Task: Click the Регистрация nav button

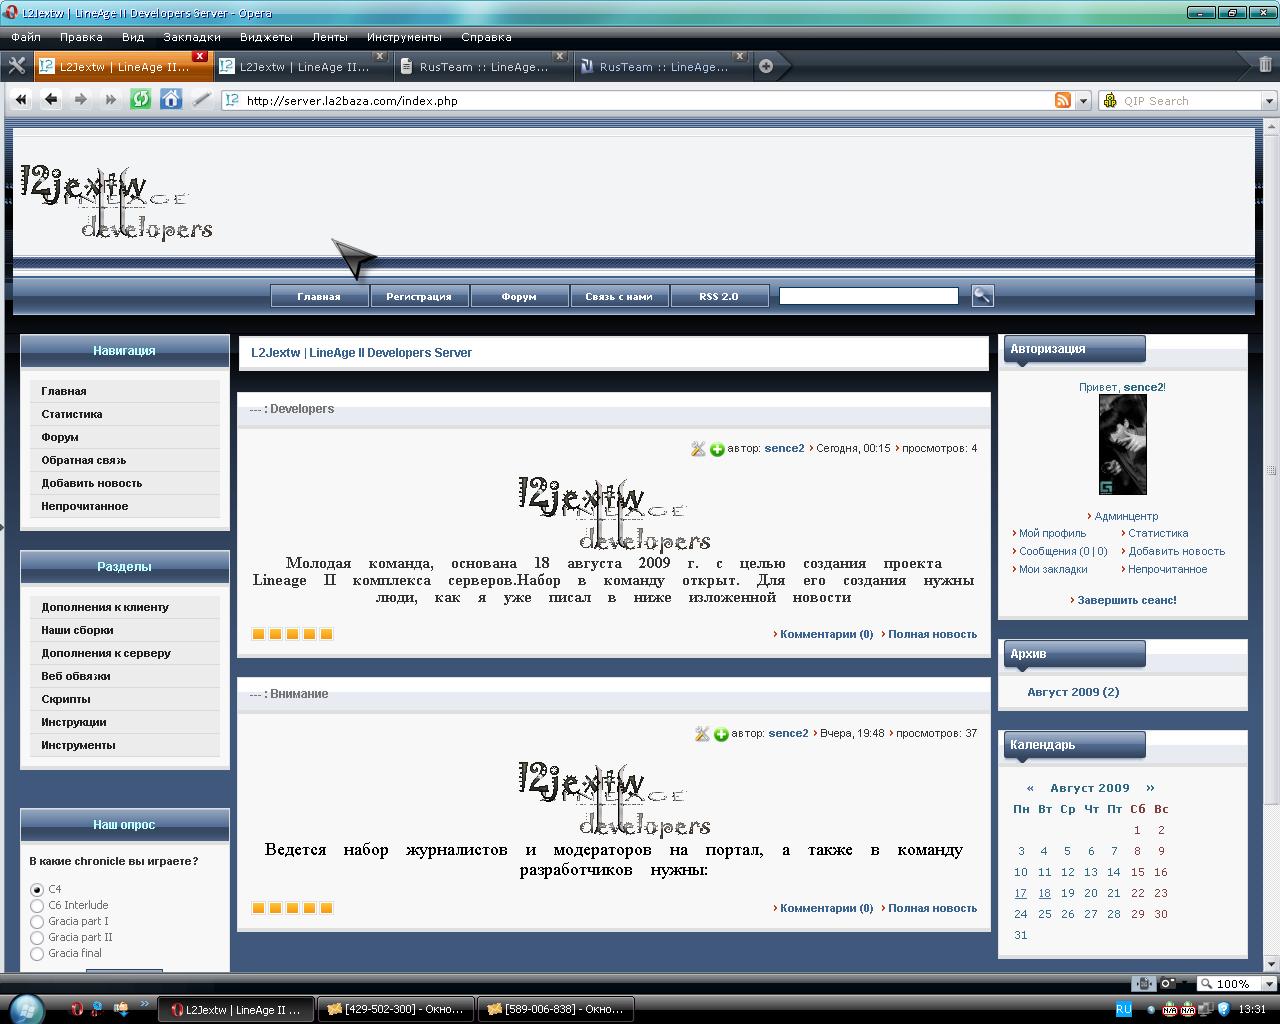Action: 419,296
